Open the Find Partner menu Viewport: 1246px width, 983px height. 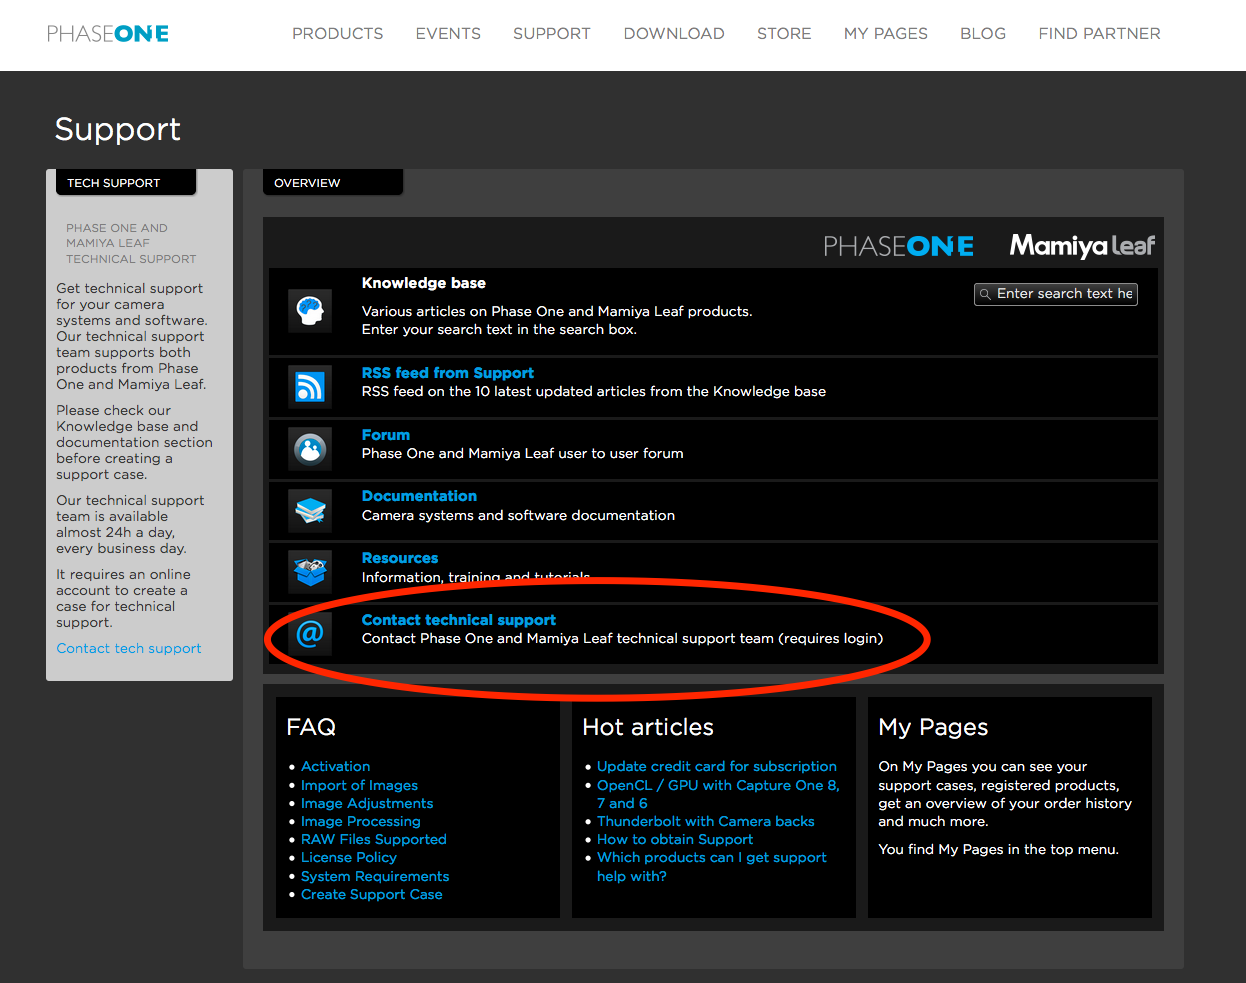pyautogui.click(x=1100, y=34)
